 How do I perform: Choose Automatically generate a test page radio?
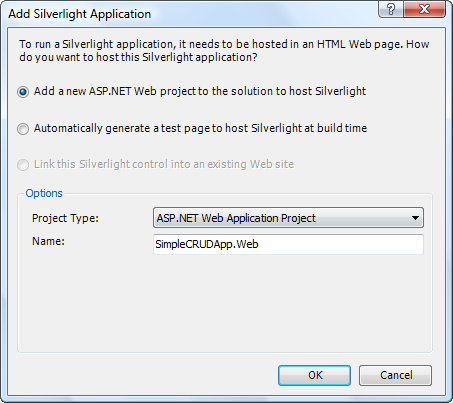(x=23, y=129)
